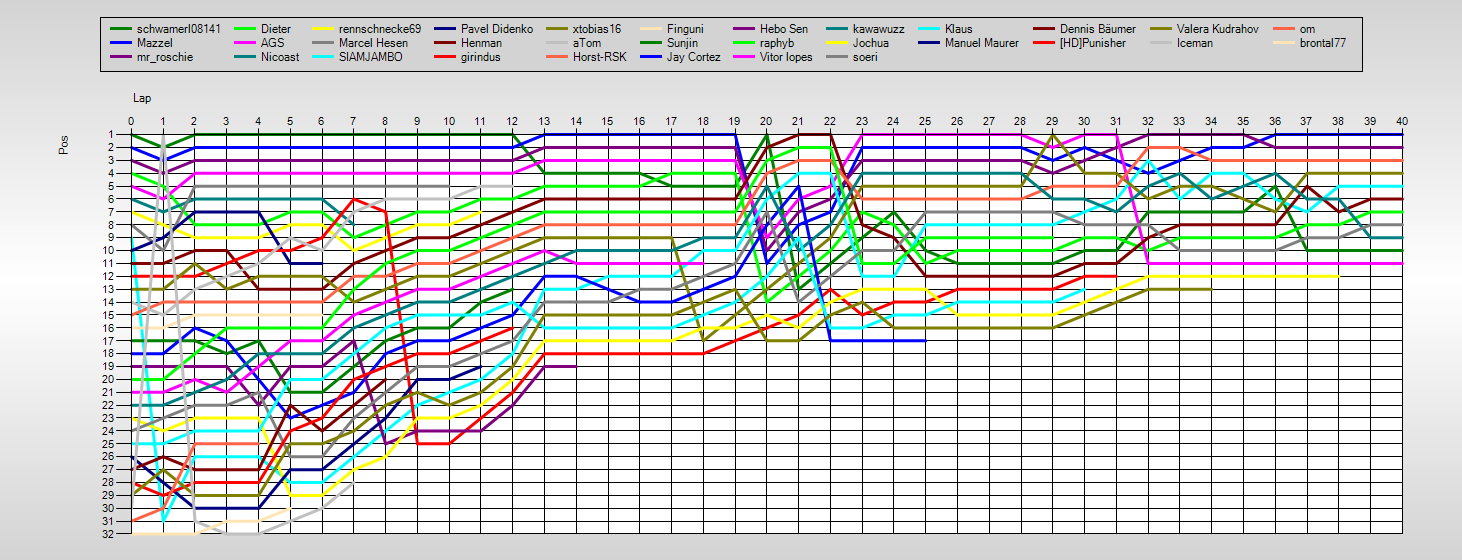1462x560 pixels.
Task: Click lap 40 marker on the axis
Action: pyautogui.click(x=1402, y=121)
